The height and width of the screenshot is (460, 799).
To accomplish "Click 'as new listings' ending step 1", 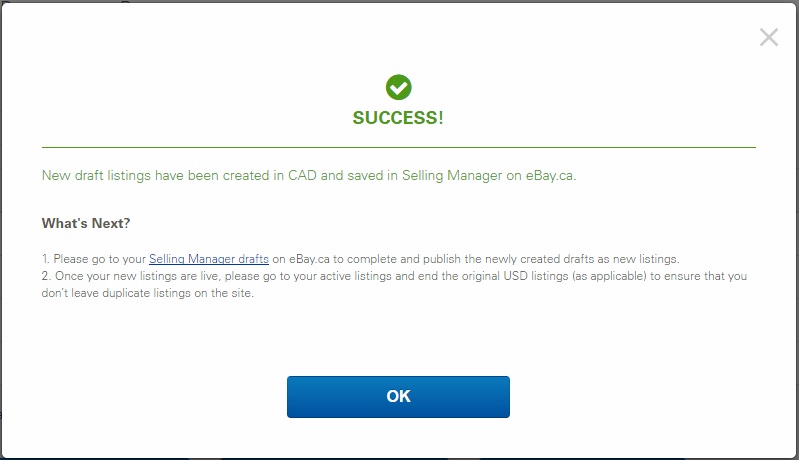I will [x=644, y=259].
